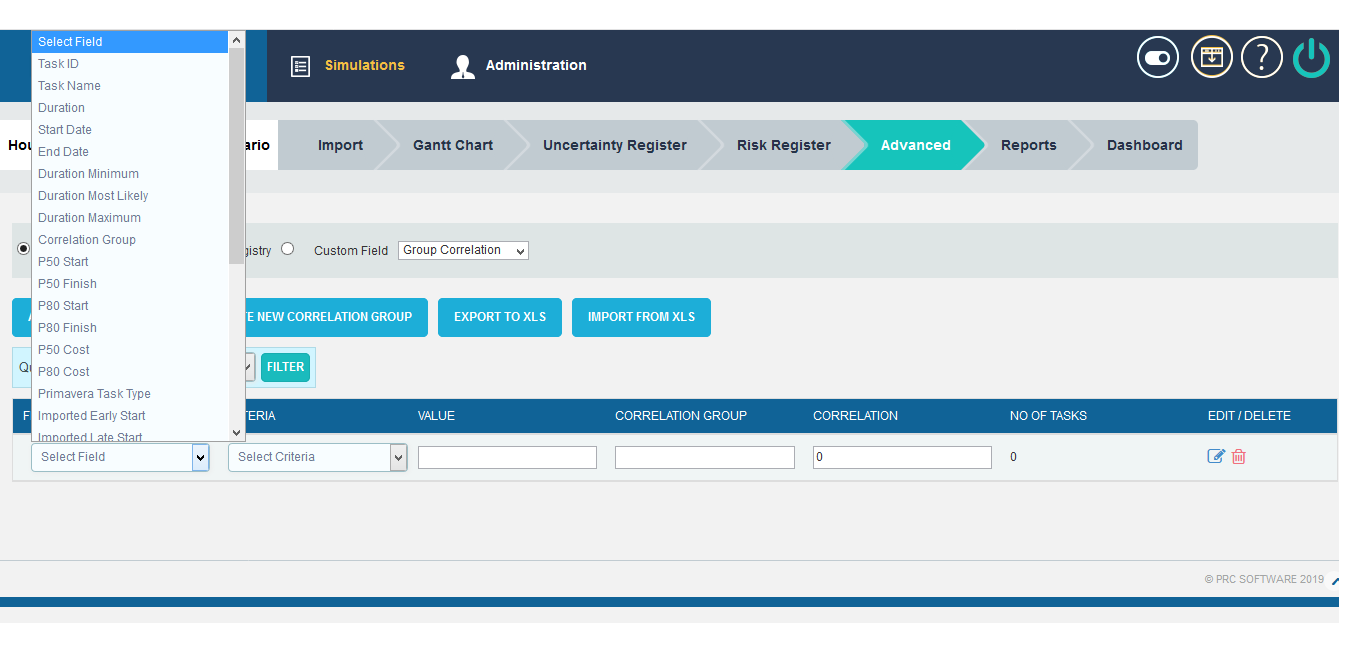Select the leftmost radio button above the buttons
This screenshot has height=658, width=1360.
click(22, 249)
